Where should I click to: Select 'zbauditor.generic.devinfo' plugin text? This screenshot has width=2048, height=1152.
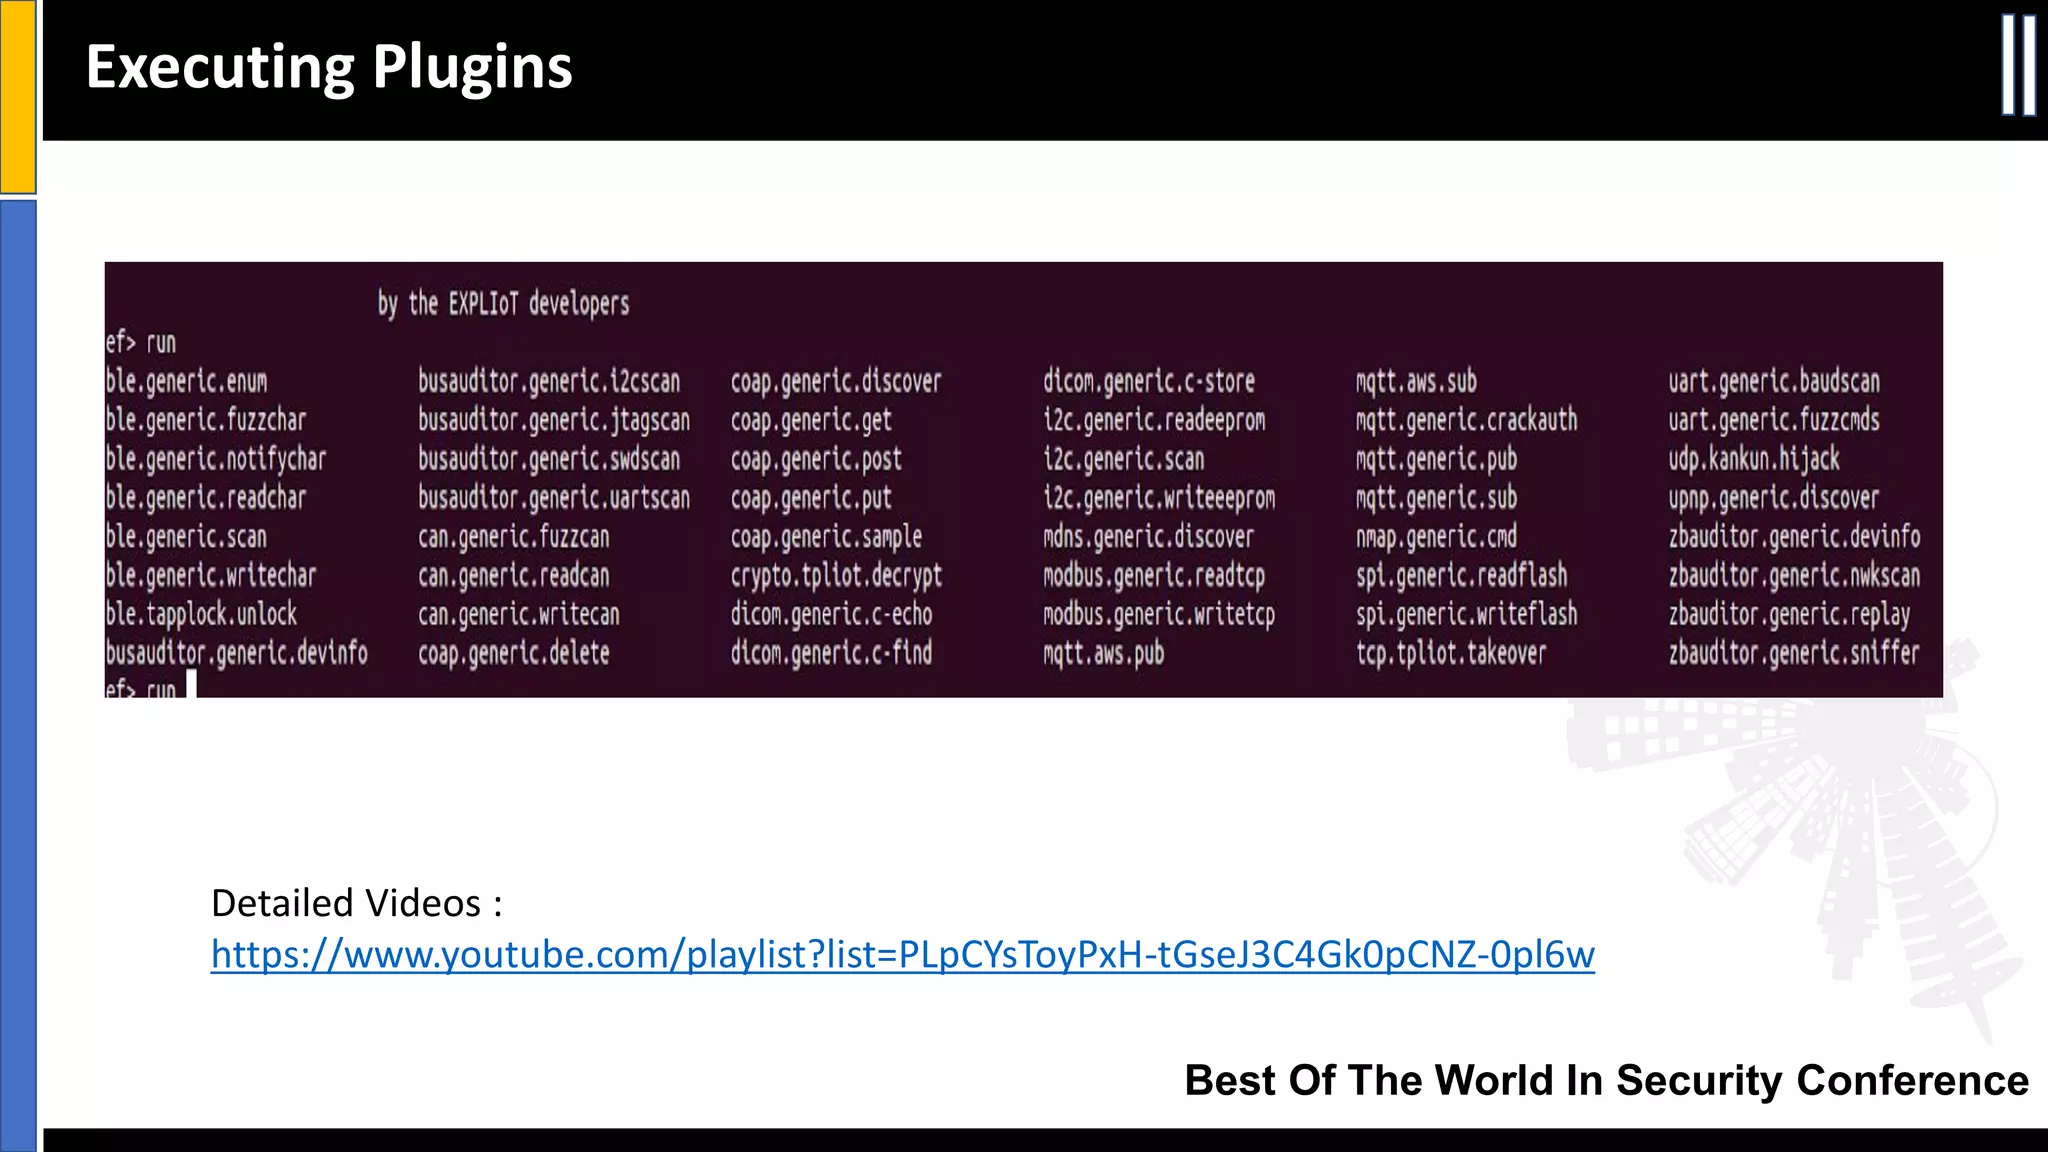[x=1794, y=537]
